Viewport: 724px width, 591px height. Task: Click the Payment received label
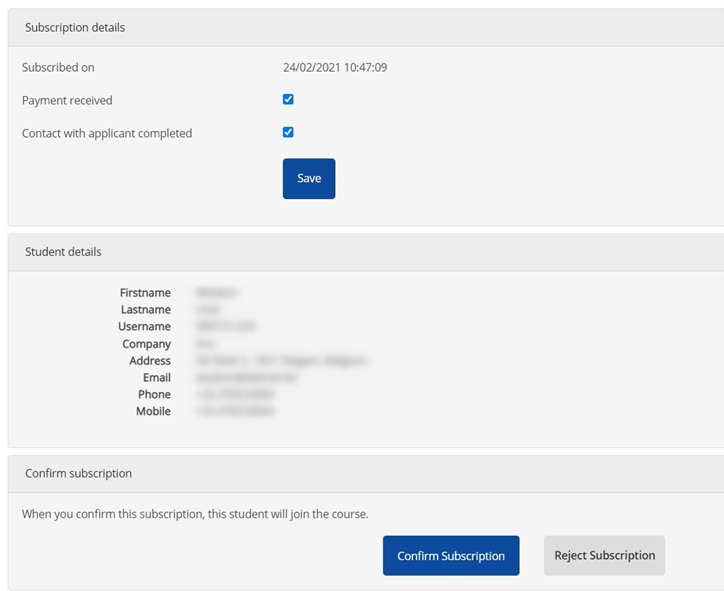[x=67, y=100]
